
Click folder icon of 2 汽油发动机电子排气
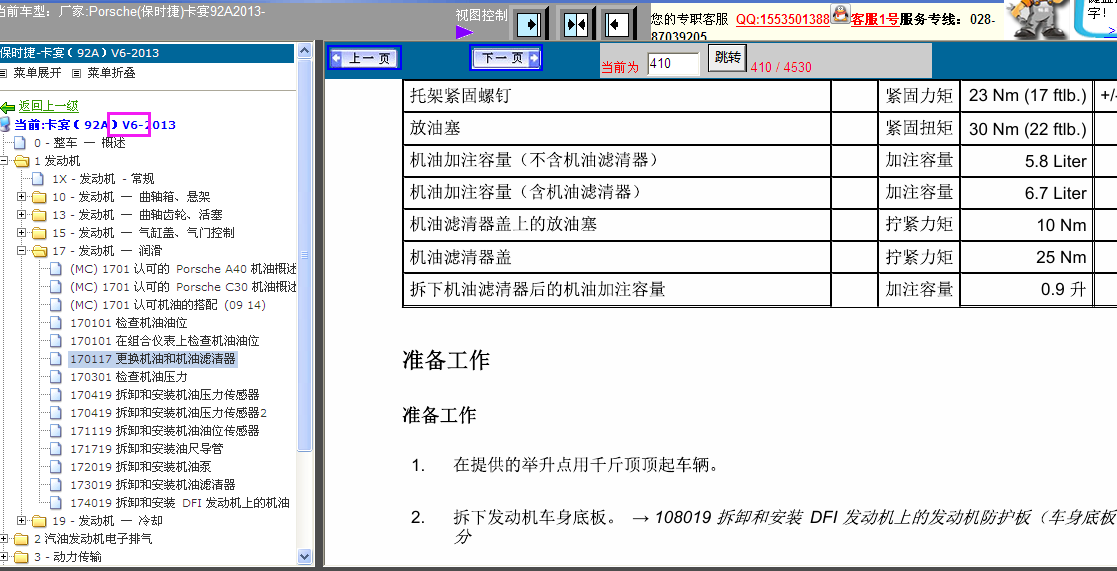pyautogui.click(x=21, y=539)
